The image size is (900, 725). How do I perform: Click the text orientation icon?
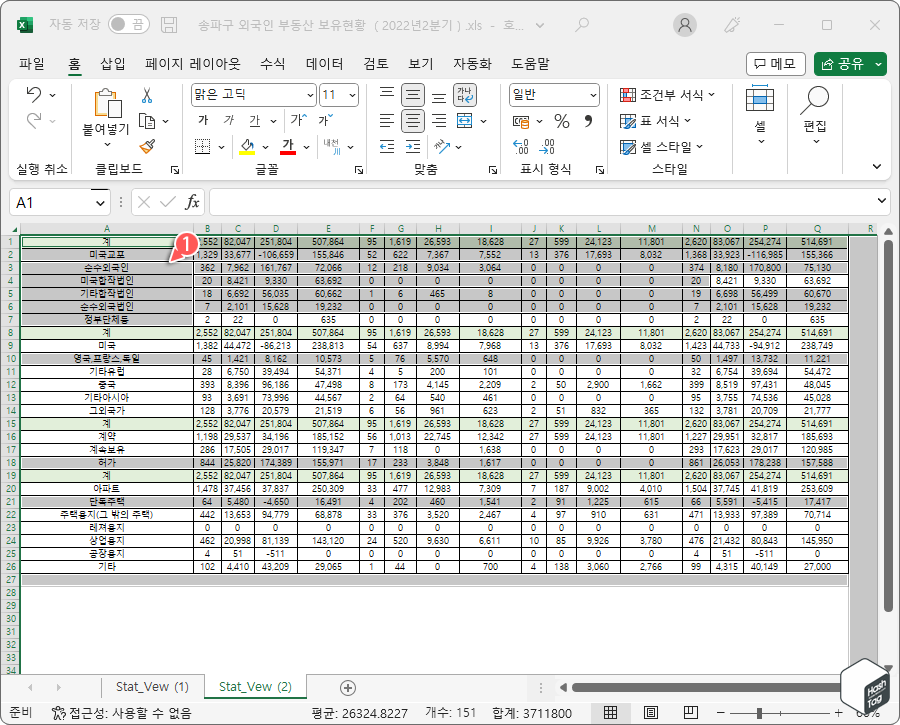(x=442, y=147)
